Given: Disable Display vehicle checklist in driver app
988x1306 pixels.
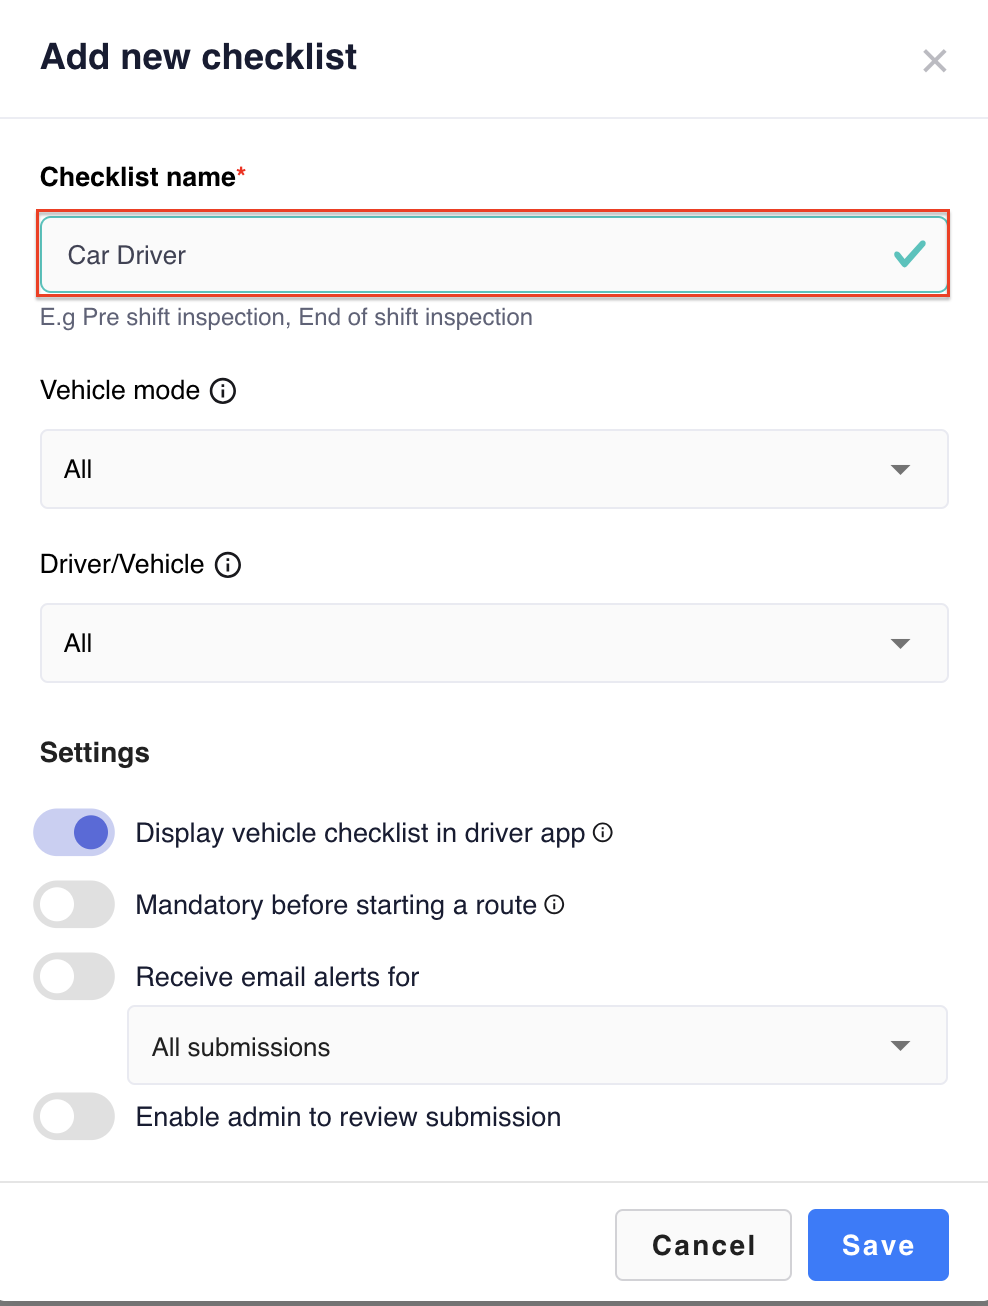Looking at the screenshot, I should pyautogui.click(x=74, y=832).
